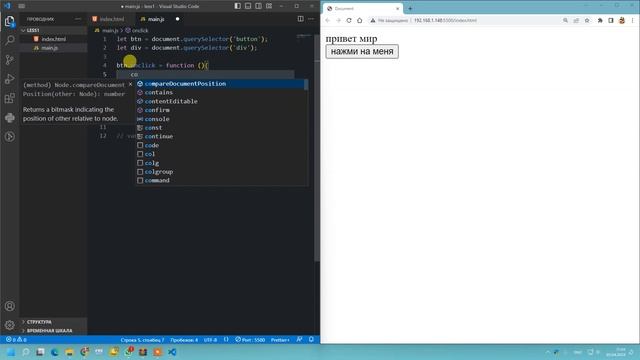
Task: Select main.js in Explorer file tree
Action: click(53, 48)
